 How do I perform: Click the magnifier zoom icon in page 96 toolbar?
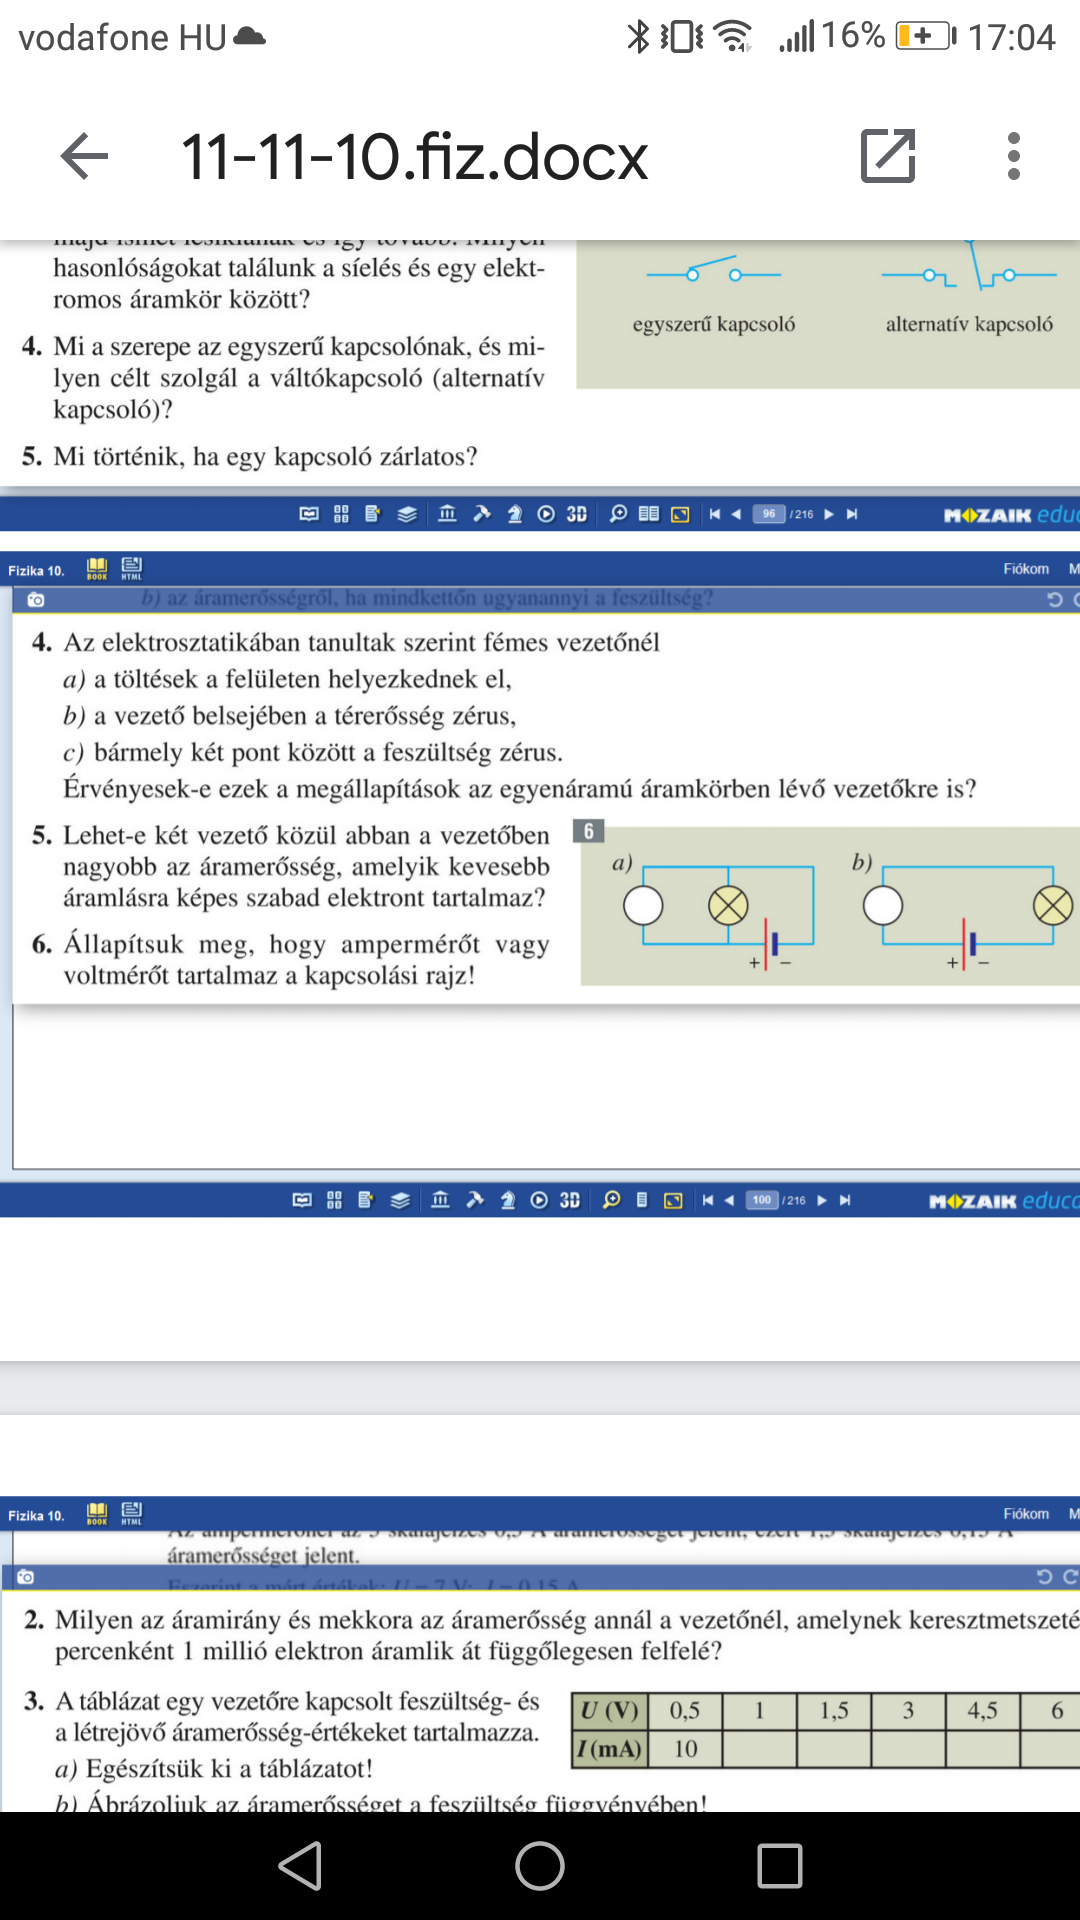[618, 514]
